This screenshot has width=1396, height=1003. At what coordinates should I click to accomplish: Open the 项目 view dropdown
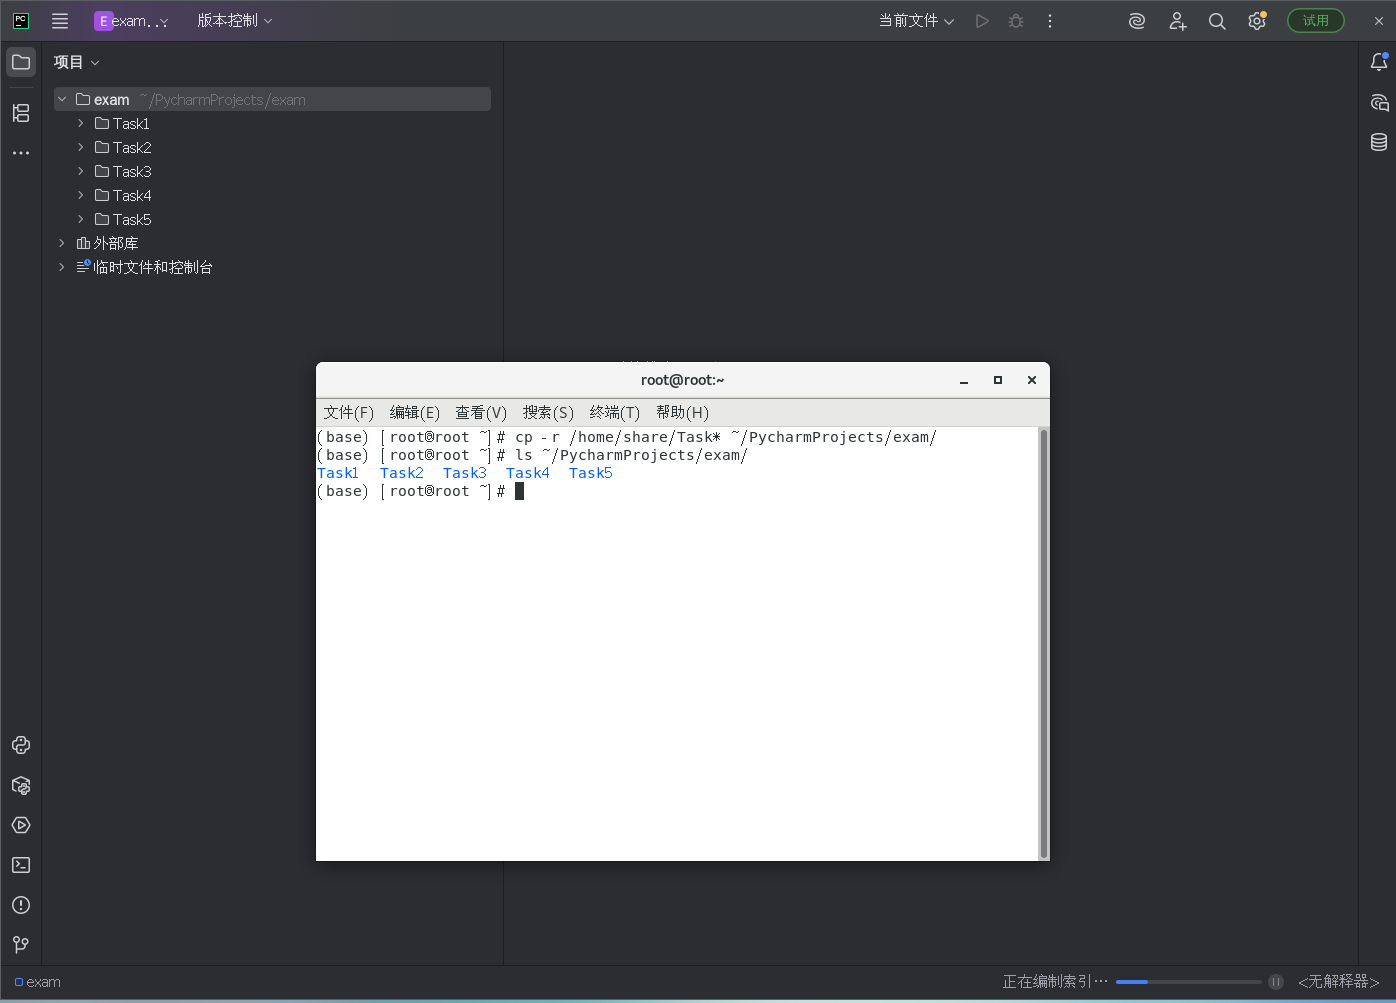[77, 62]
